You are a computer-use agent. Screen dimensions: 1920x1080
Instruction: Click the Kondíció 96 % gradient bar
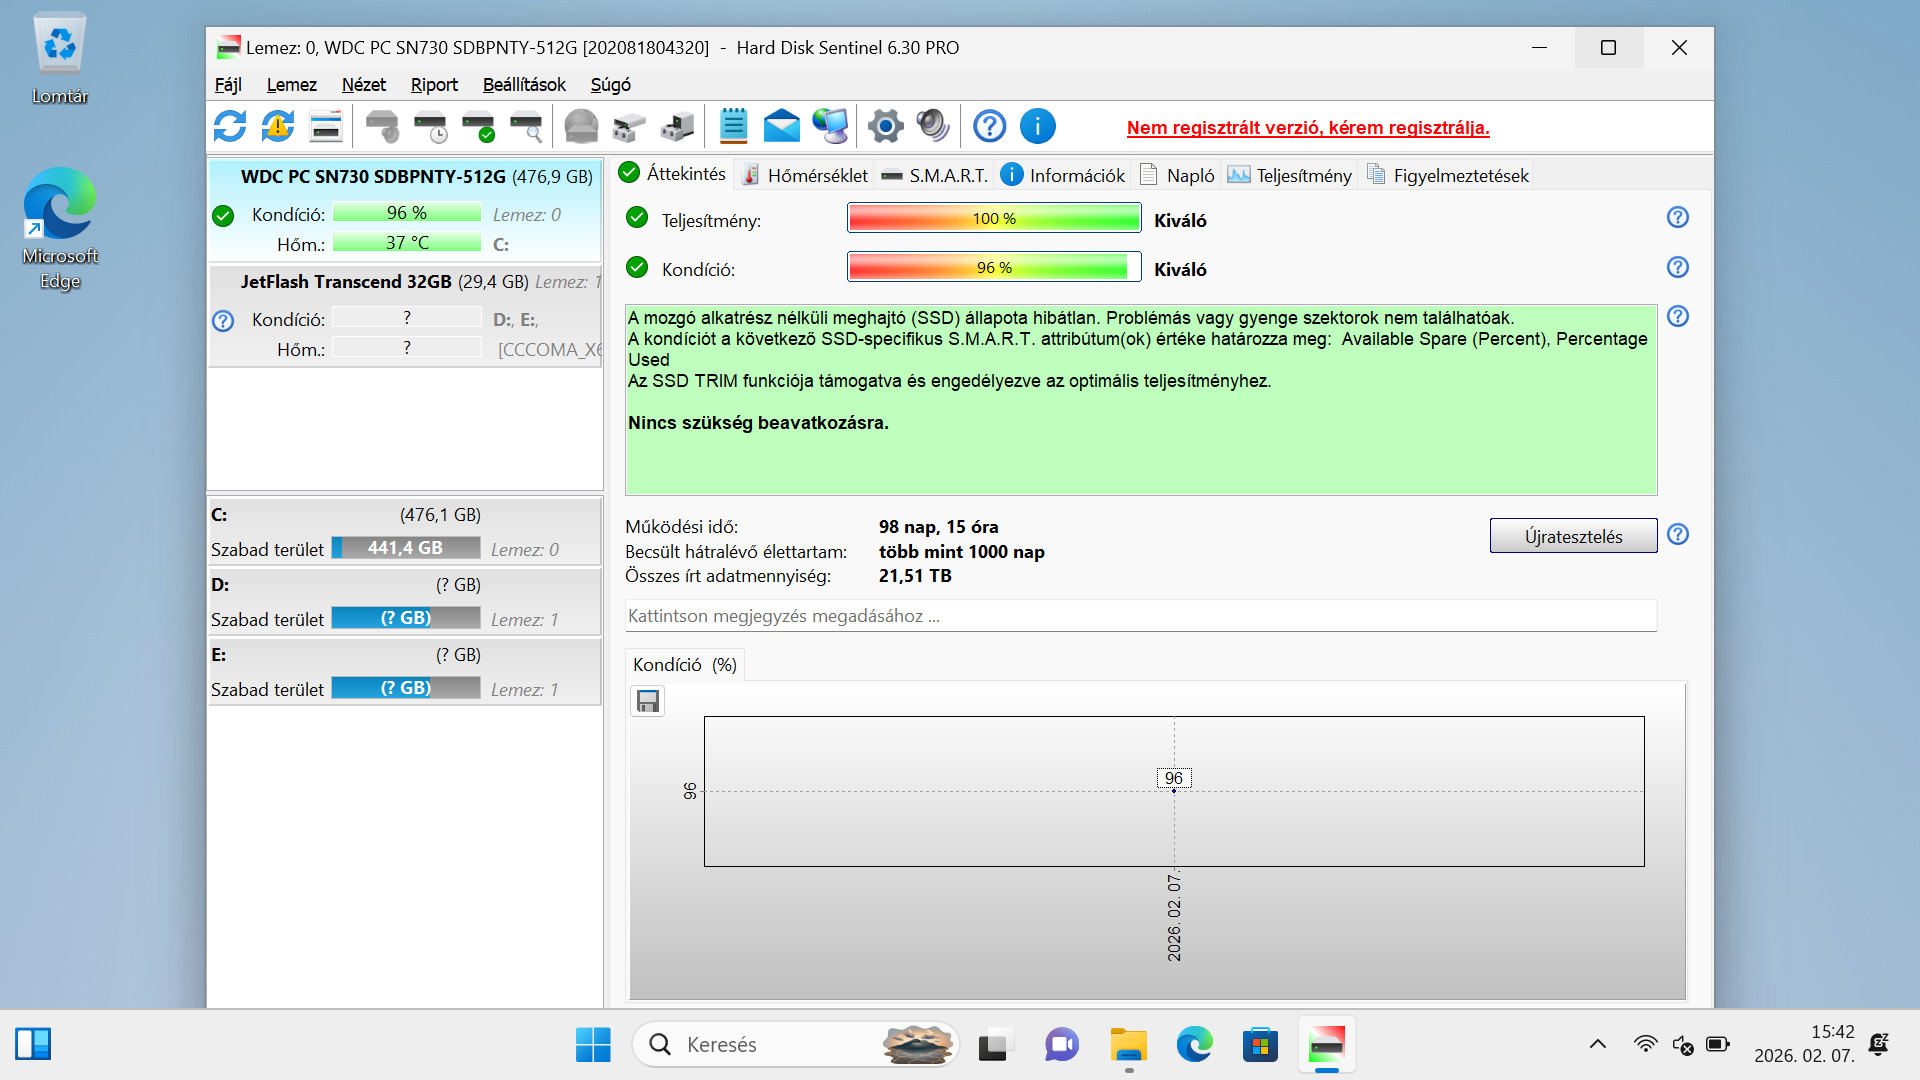click(x=994, y=267)
